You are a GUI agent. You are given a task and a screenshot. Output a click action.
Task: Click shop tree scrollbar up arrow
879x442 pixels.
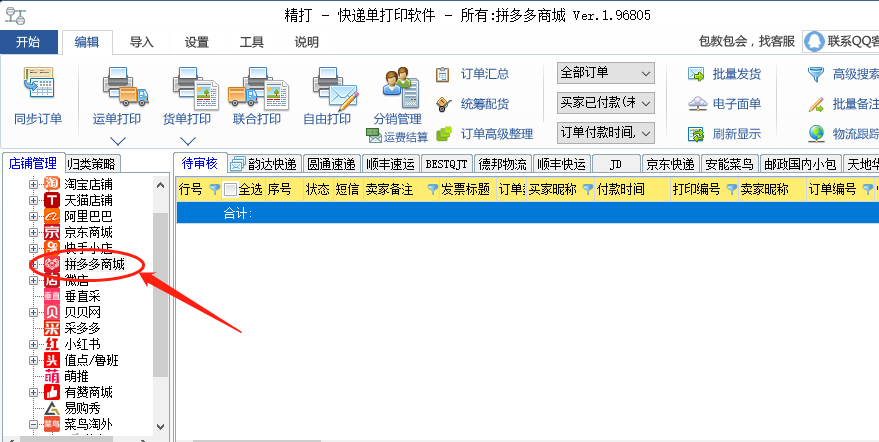tap(160, 185)
